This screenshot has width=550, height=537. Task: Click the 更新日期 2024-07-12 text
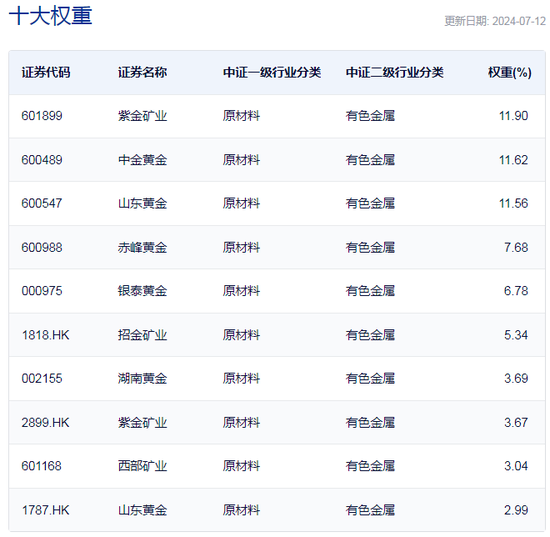495,21
